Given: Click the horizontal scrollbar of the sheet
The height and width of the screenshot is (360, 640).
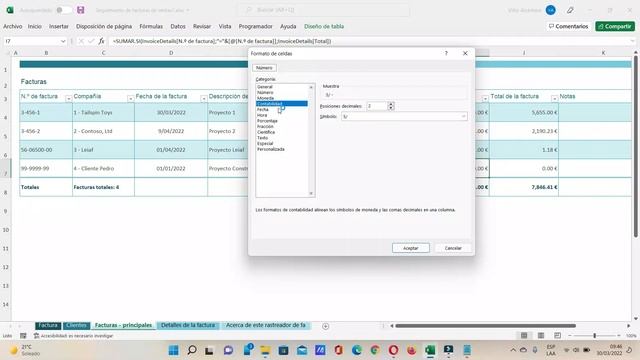Looking at the screenshot, I should (485, 326).
